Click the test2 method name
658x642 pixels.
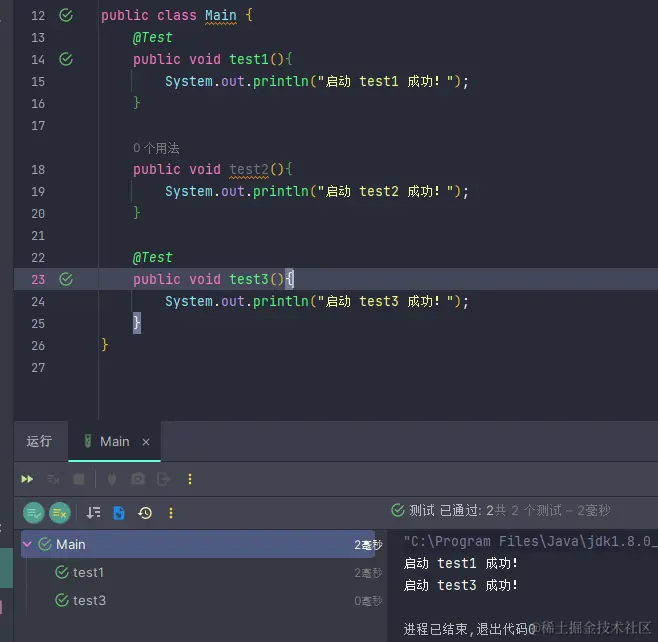249,170
